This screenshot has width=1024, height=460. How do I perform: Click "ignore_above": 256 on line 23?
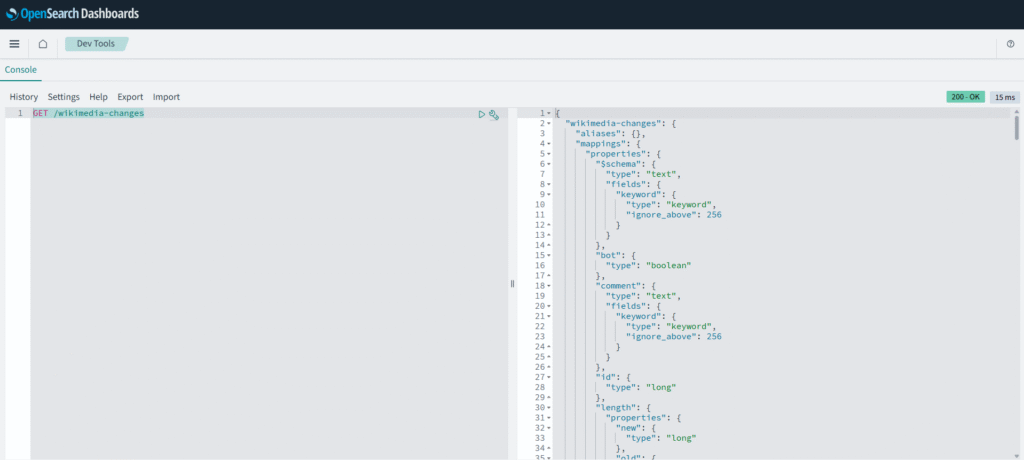coord(674,337)
